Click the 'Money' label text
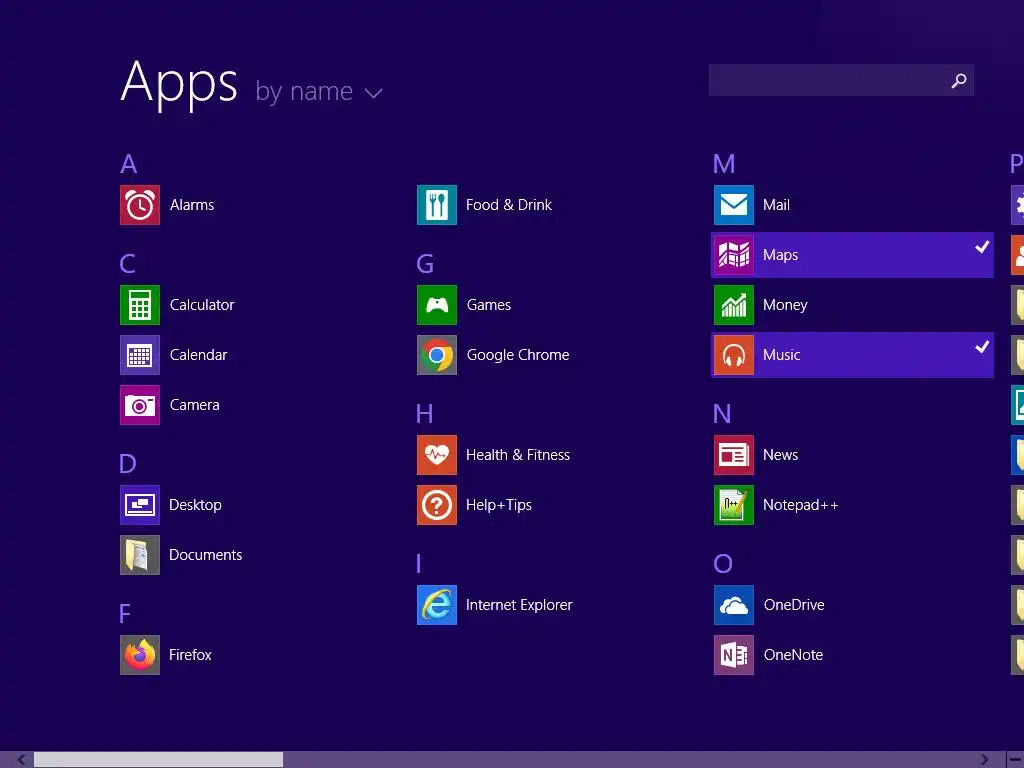Viewport: 1024px width, 768px height. pyautogui.click(x=785, y=305)
